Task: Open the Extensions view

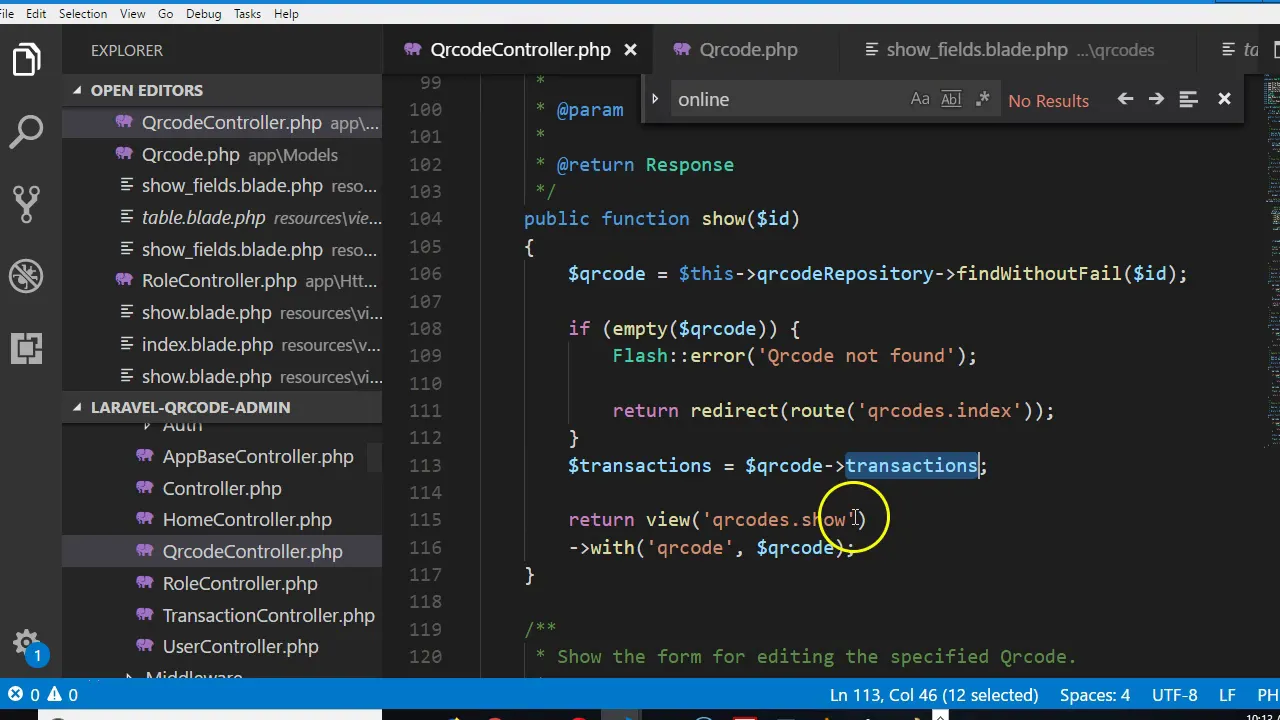Action: coord(27,347)
